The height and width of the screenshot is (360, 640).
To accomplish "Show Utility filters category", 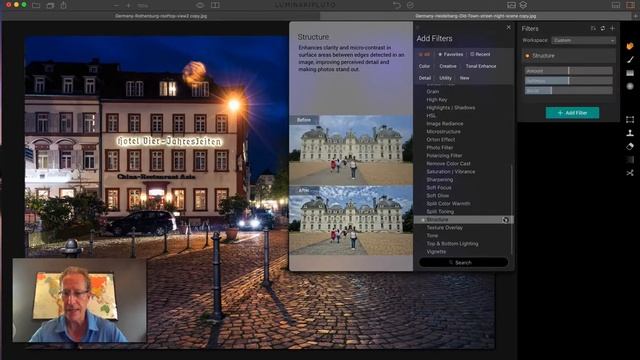I will click(445, 78).
